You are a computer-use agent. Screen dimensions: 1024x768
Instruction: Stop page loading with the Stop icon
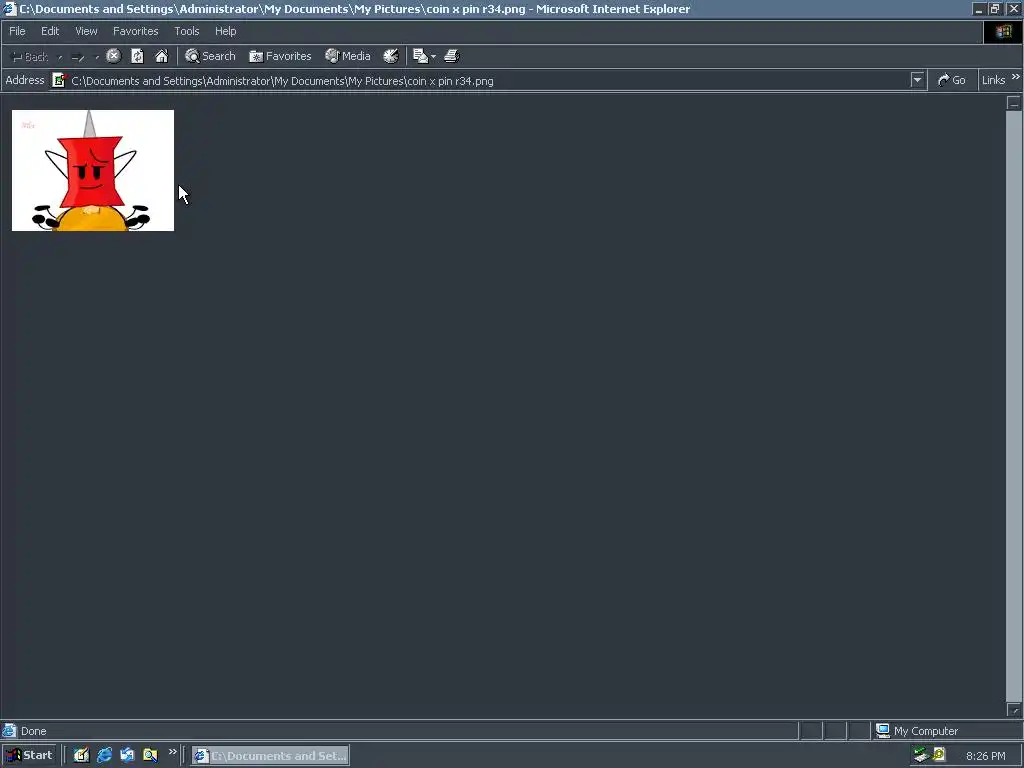(x=114, y=56)
